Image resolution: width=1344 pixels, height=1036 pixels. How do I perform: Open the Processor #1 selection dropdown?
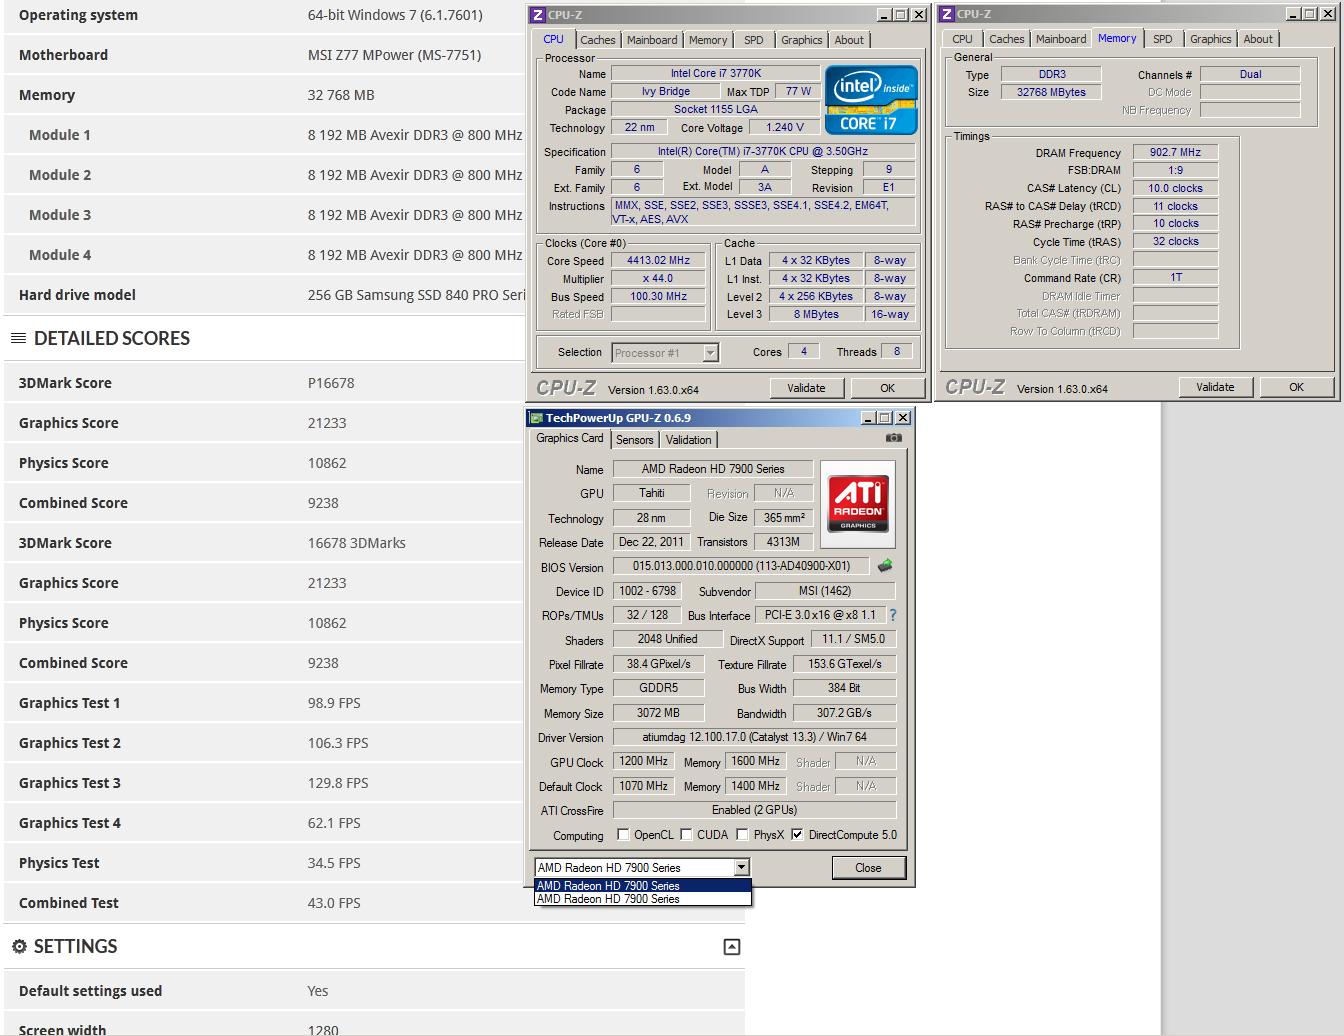point(710,352)
